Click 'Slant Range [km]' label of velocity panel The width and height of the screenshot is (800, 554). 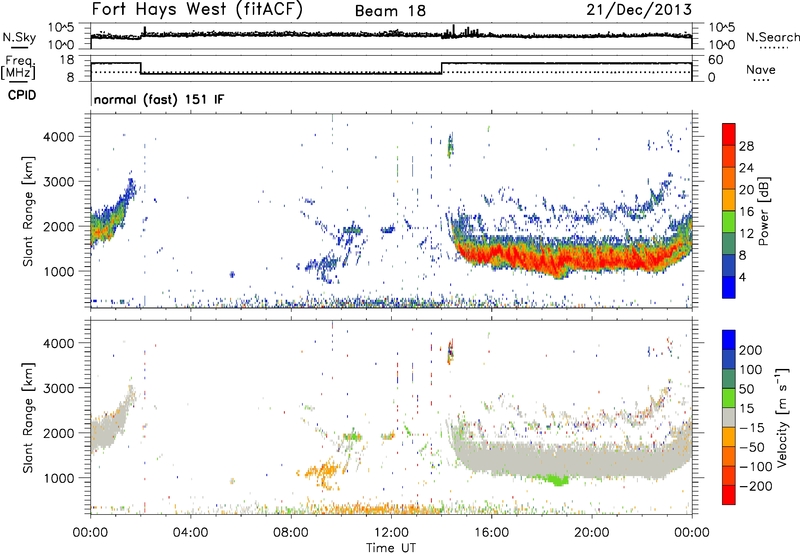point(28,417)
